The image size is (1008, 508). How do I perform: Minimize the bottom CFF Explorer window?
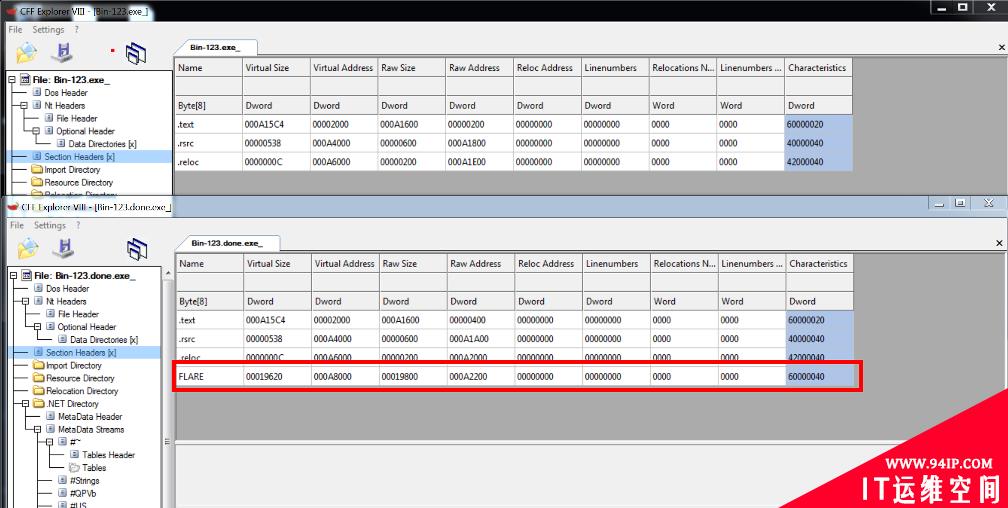coord(939,203)
